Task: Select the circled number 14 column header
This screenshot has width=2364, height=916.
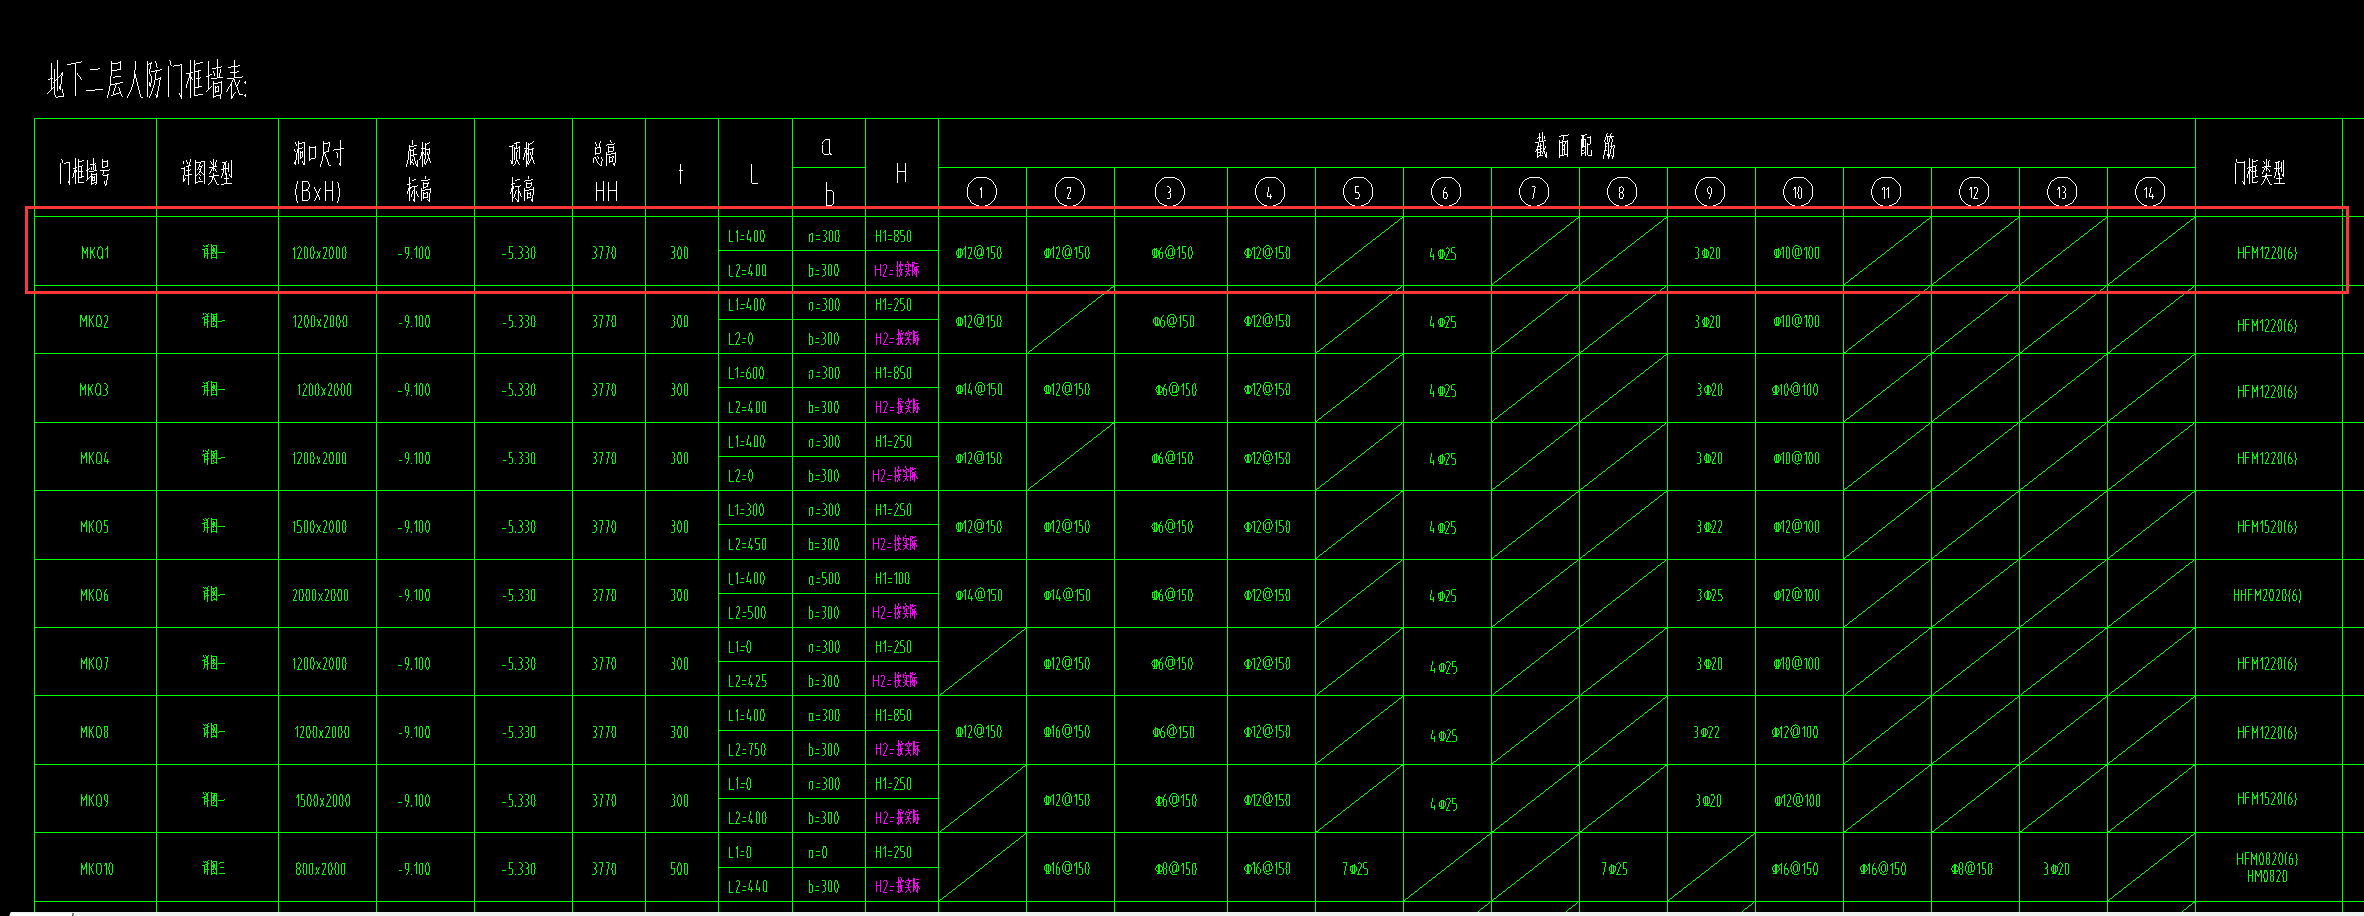Action: pyautogui.click(x=2149, y=192)
